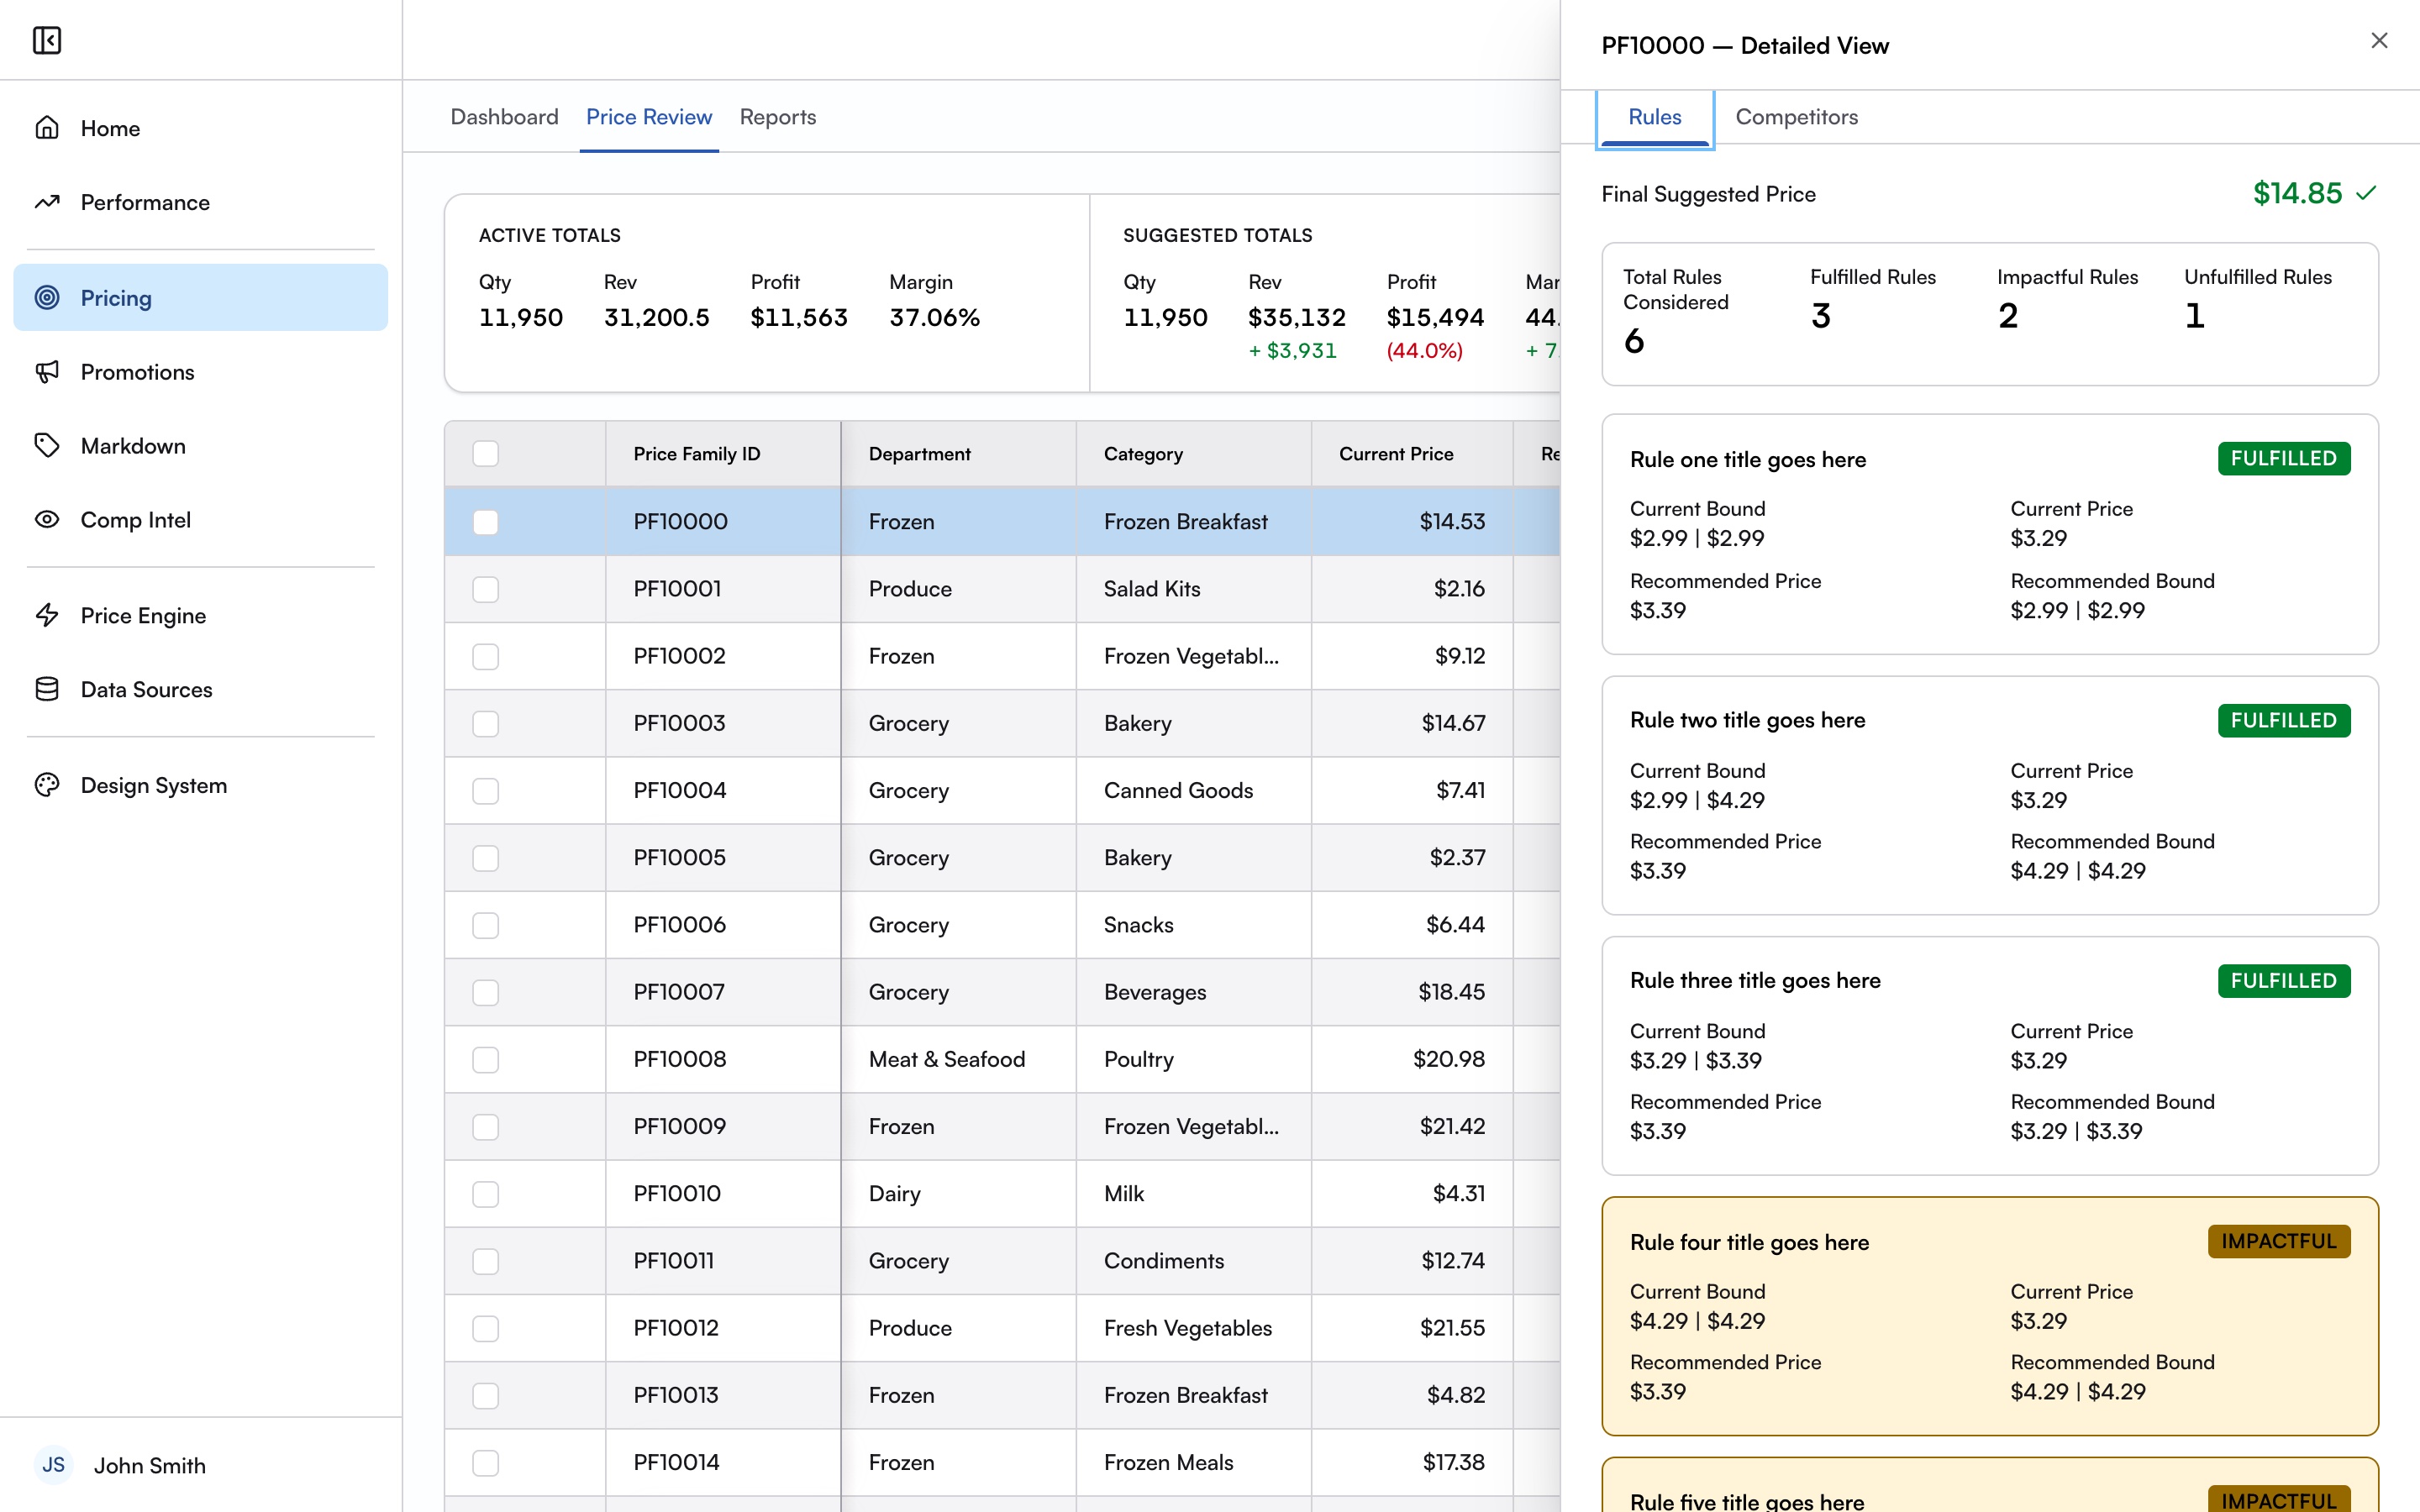Check the PF10001 row checkbox
2420x1512 pixels.
tap(486, 589)
